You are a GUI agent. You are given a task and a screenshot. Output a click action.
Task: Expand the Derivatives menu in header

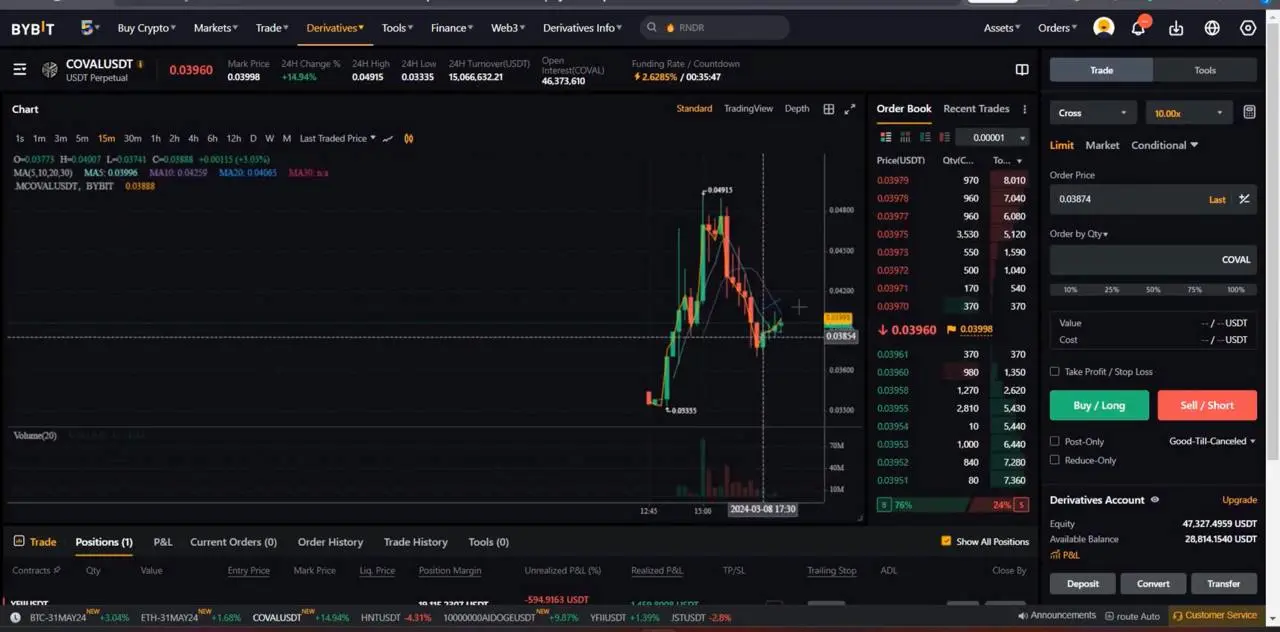coord(335,28)
